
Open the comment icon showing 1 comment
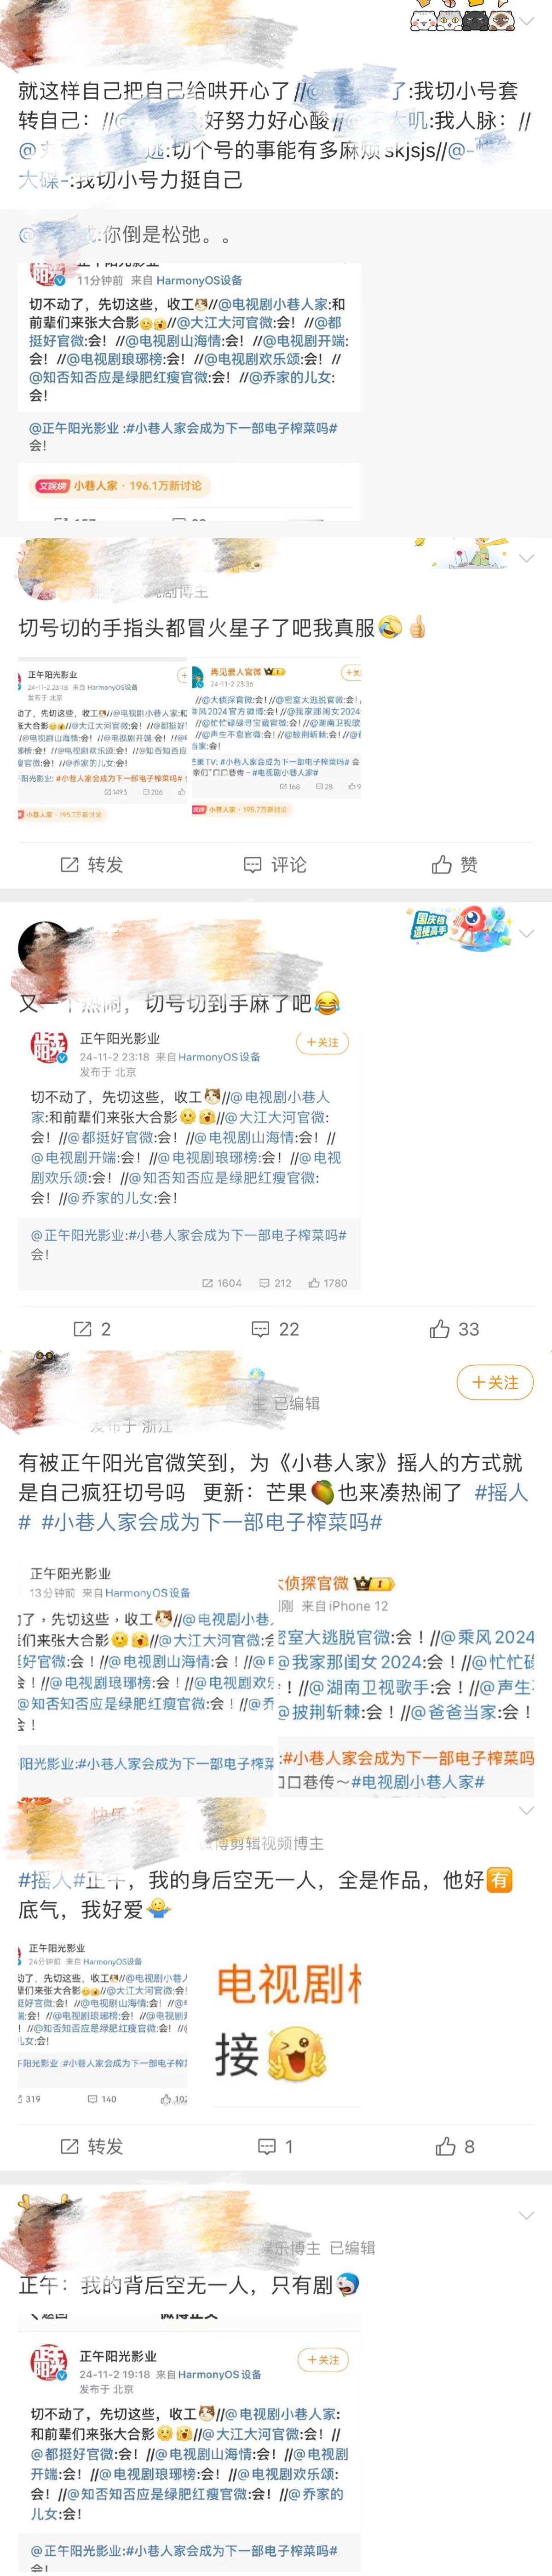[x=275, y=2146]
